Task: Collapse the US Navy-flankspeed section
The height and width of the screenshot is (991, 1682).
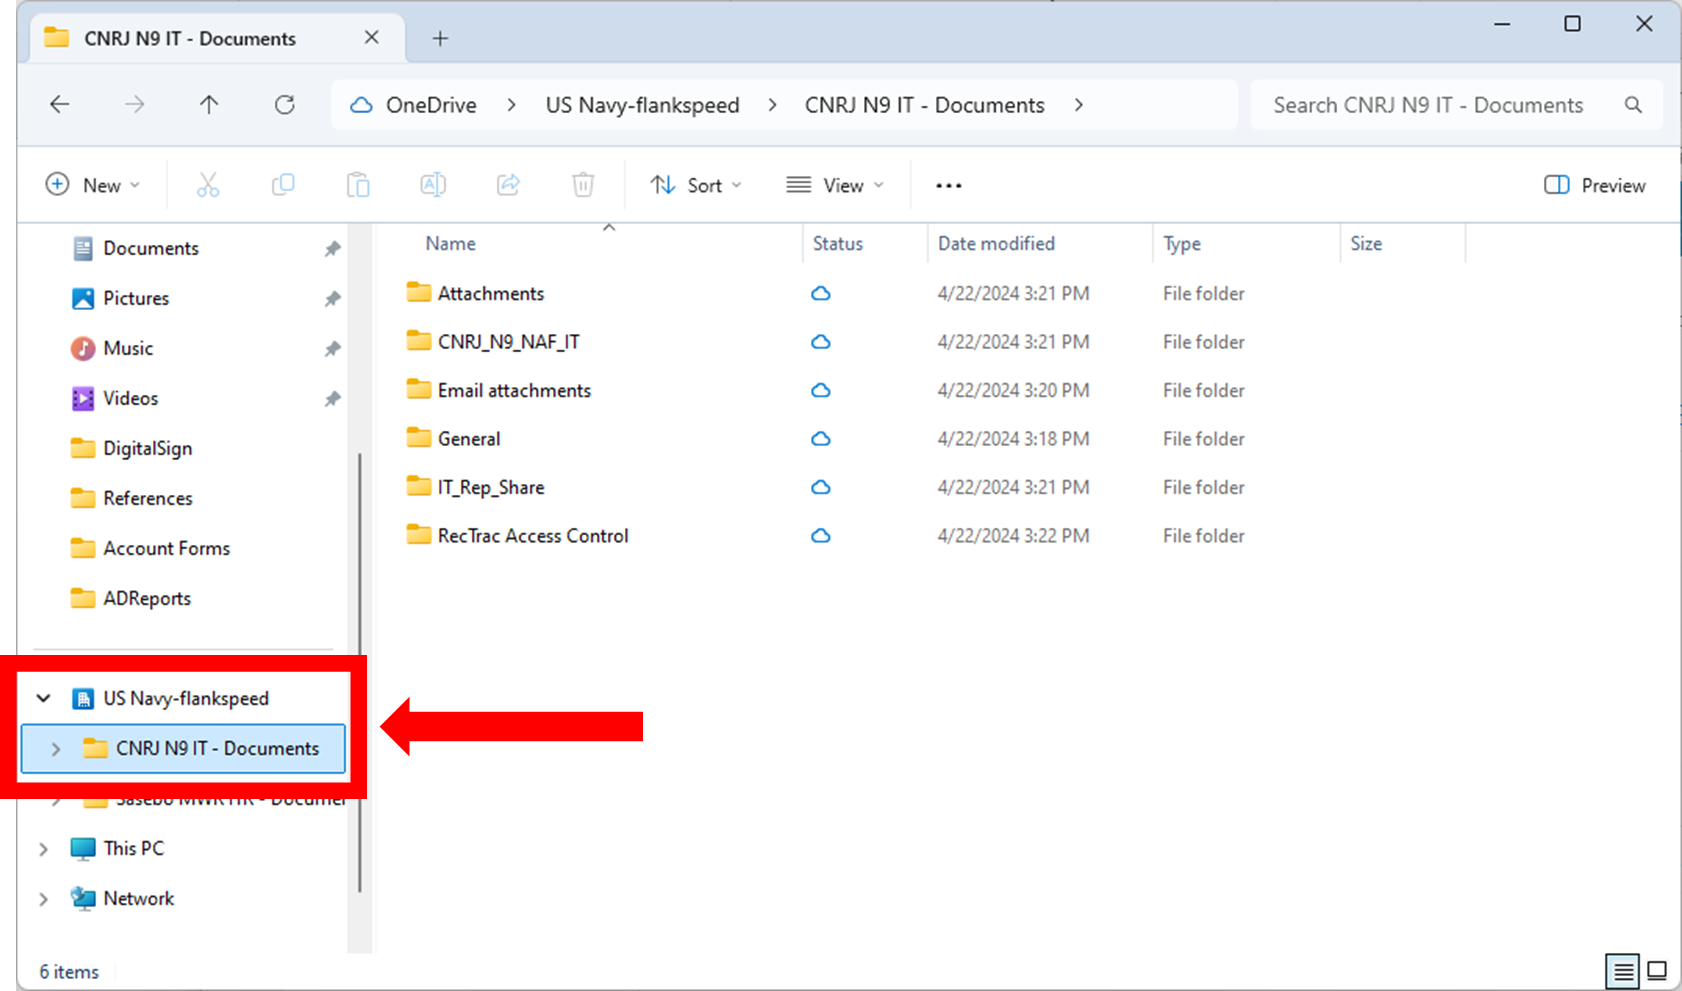Action: point(43,698)
